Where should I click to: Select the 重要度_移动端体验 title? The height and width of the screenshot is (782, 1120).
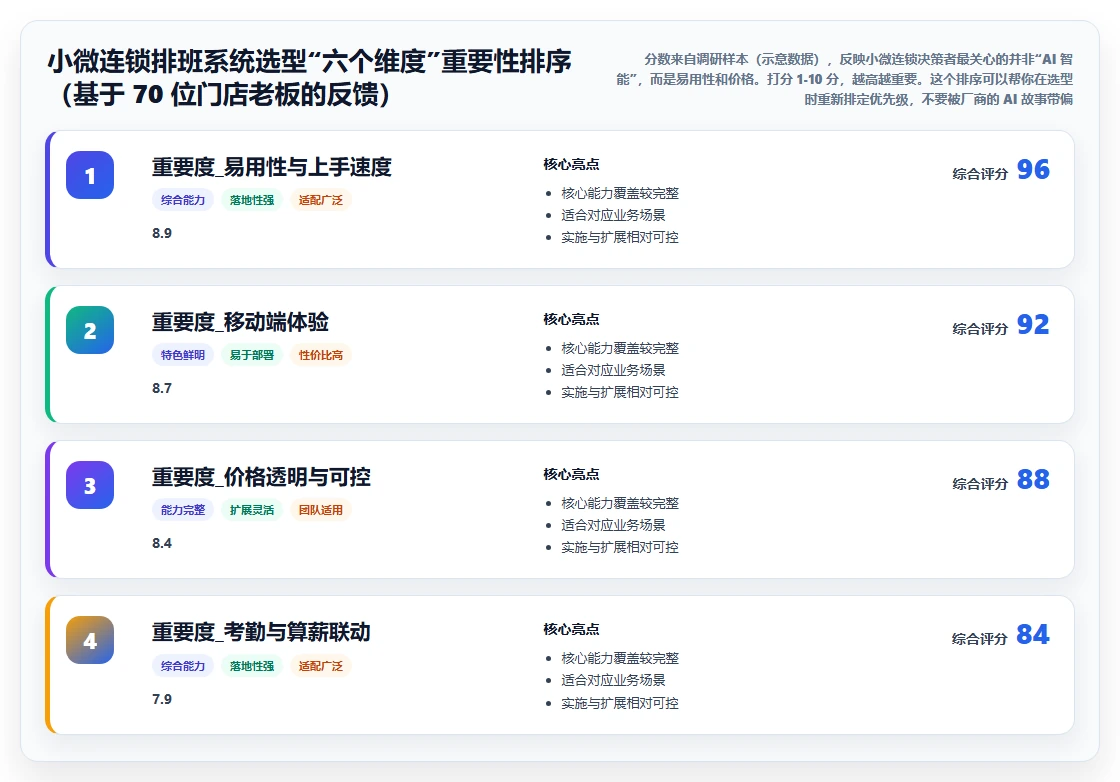240,322
